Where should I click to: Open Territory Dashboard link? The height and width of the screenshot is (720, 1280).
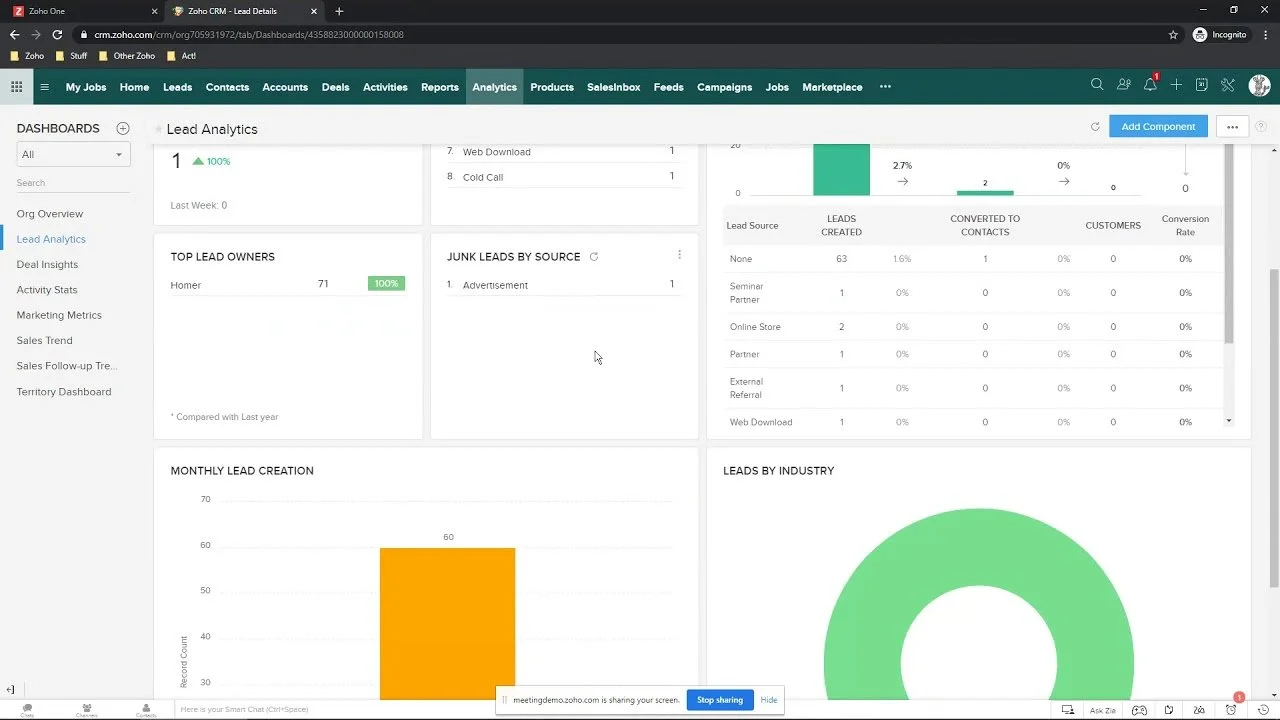64,392
